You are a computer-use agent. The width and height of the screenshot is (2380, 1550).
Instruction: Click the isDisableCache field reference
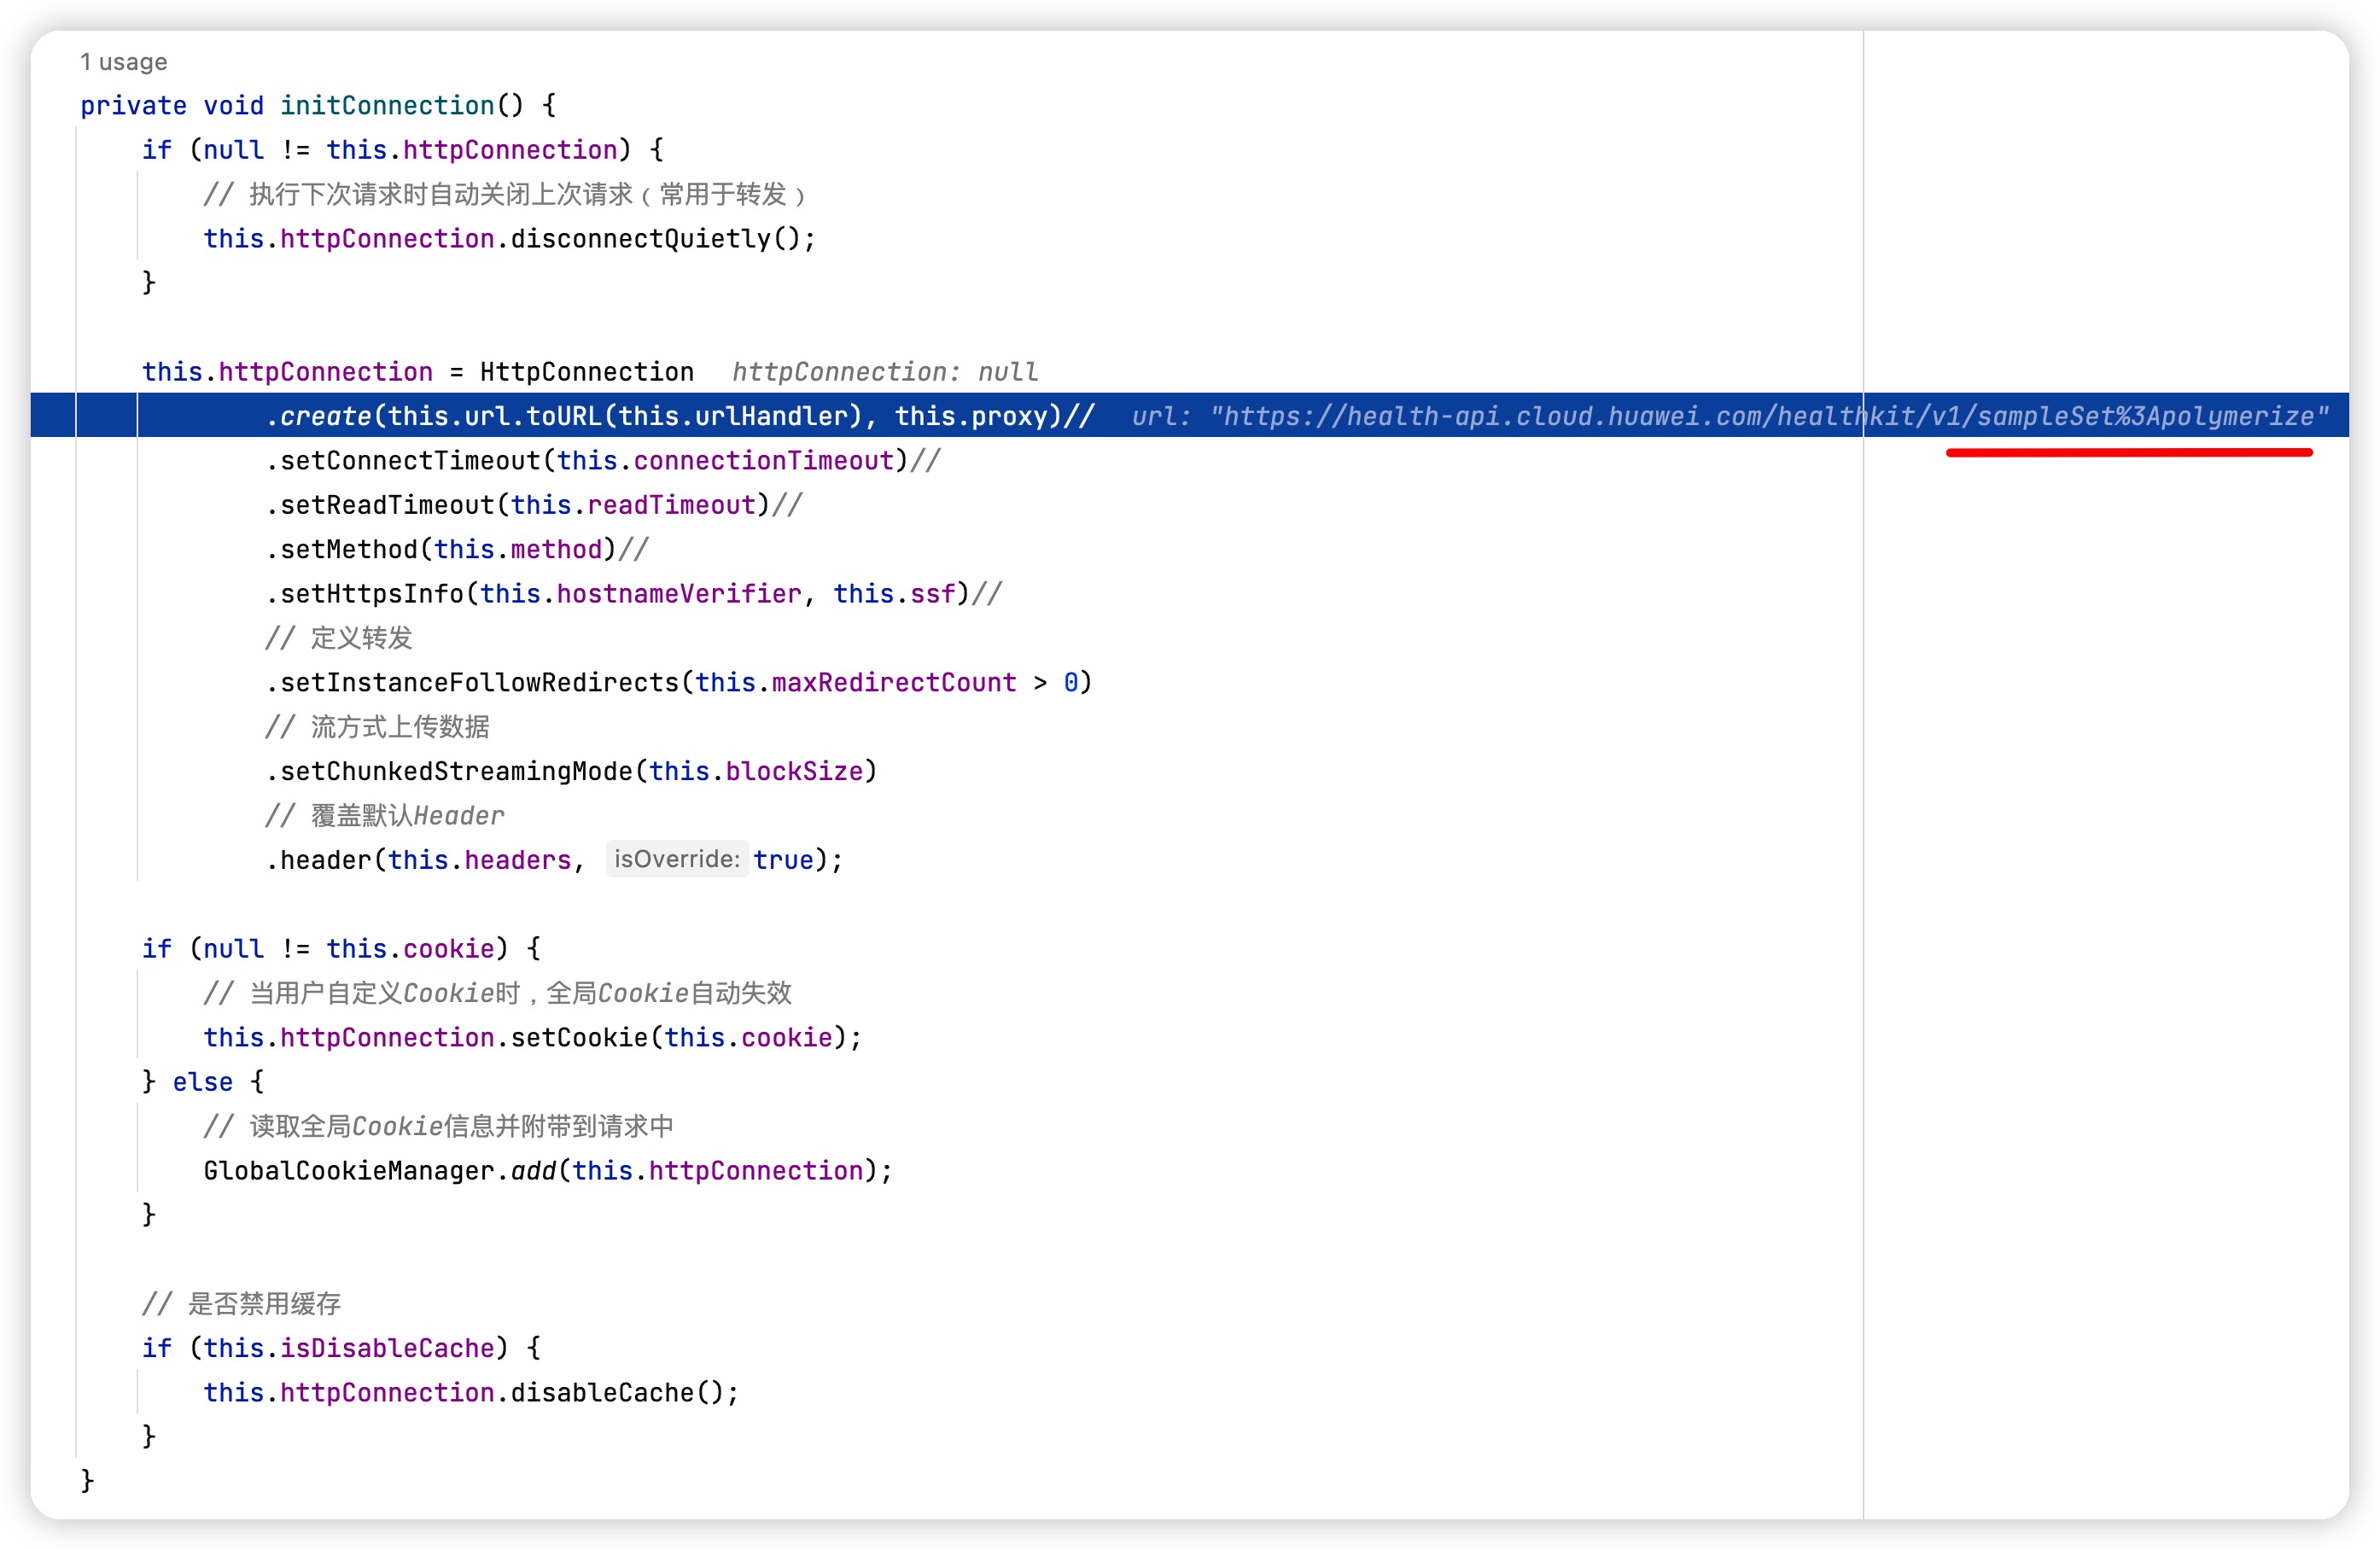point(388,1347)
